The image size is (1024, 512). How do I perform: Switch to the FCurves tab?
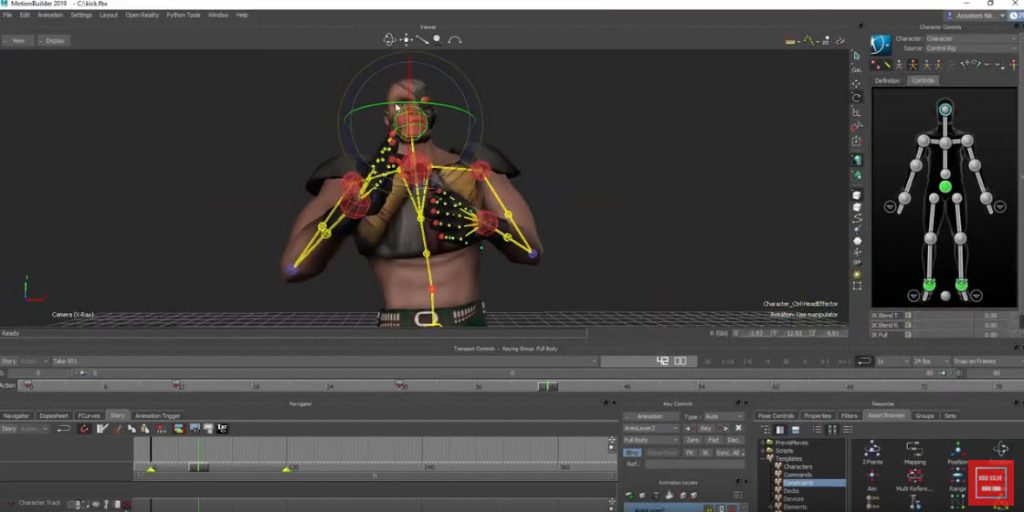[89, 415]
